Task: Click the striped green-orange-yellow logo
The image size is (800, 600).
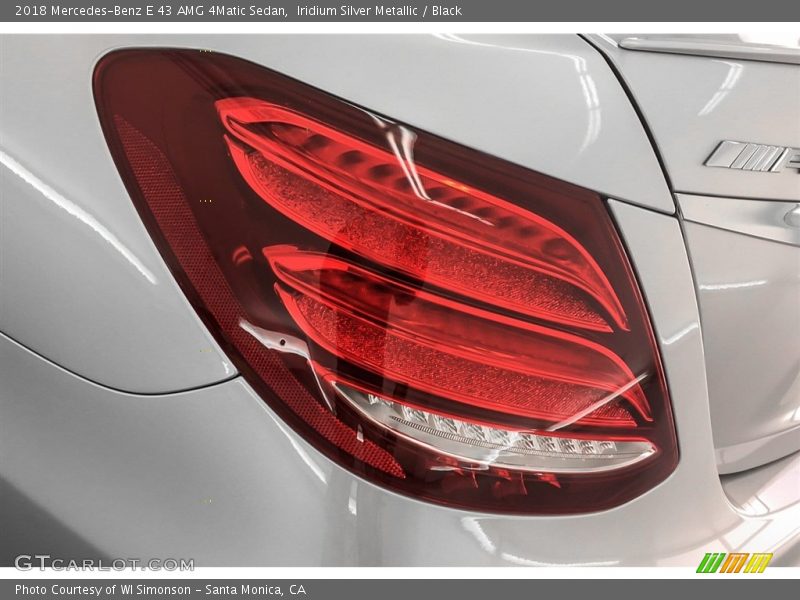Action: (734, 563)
